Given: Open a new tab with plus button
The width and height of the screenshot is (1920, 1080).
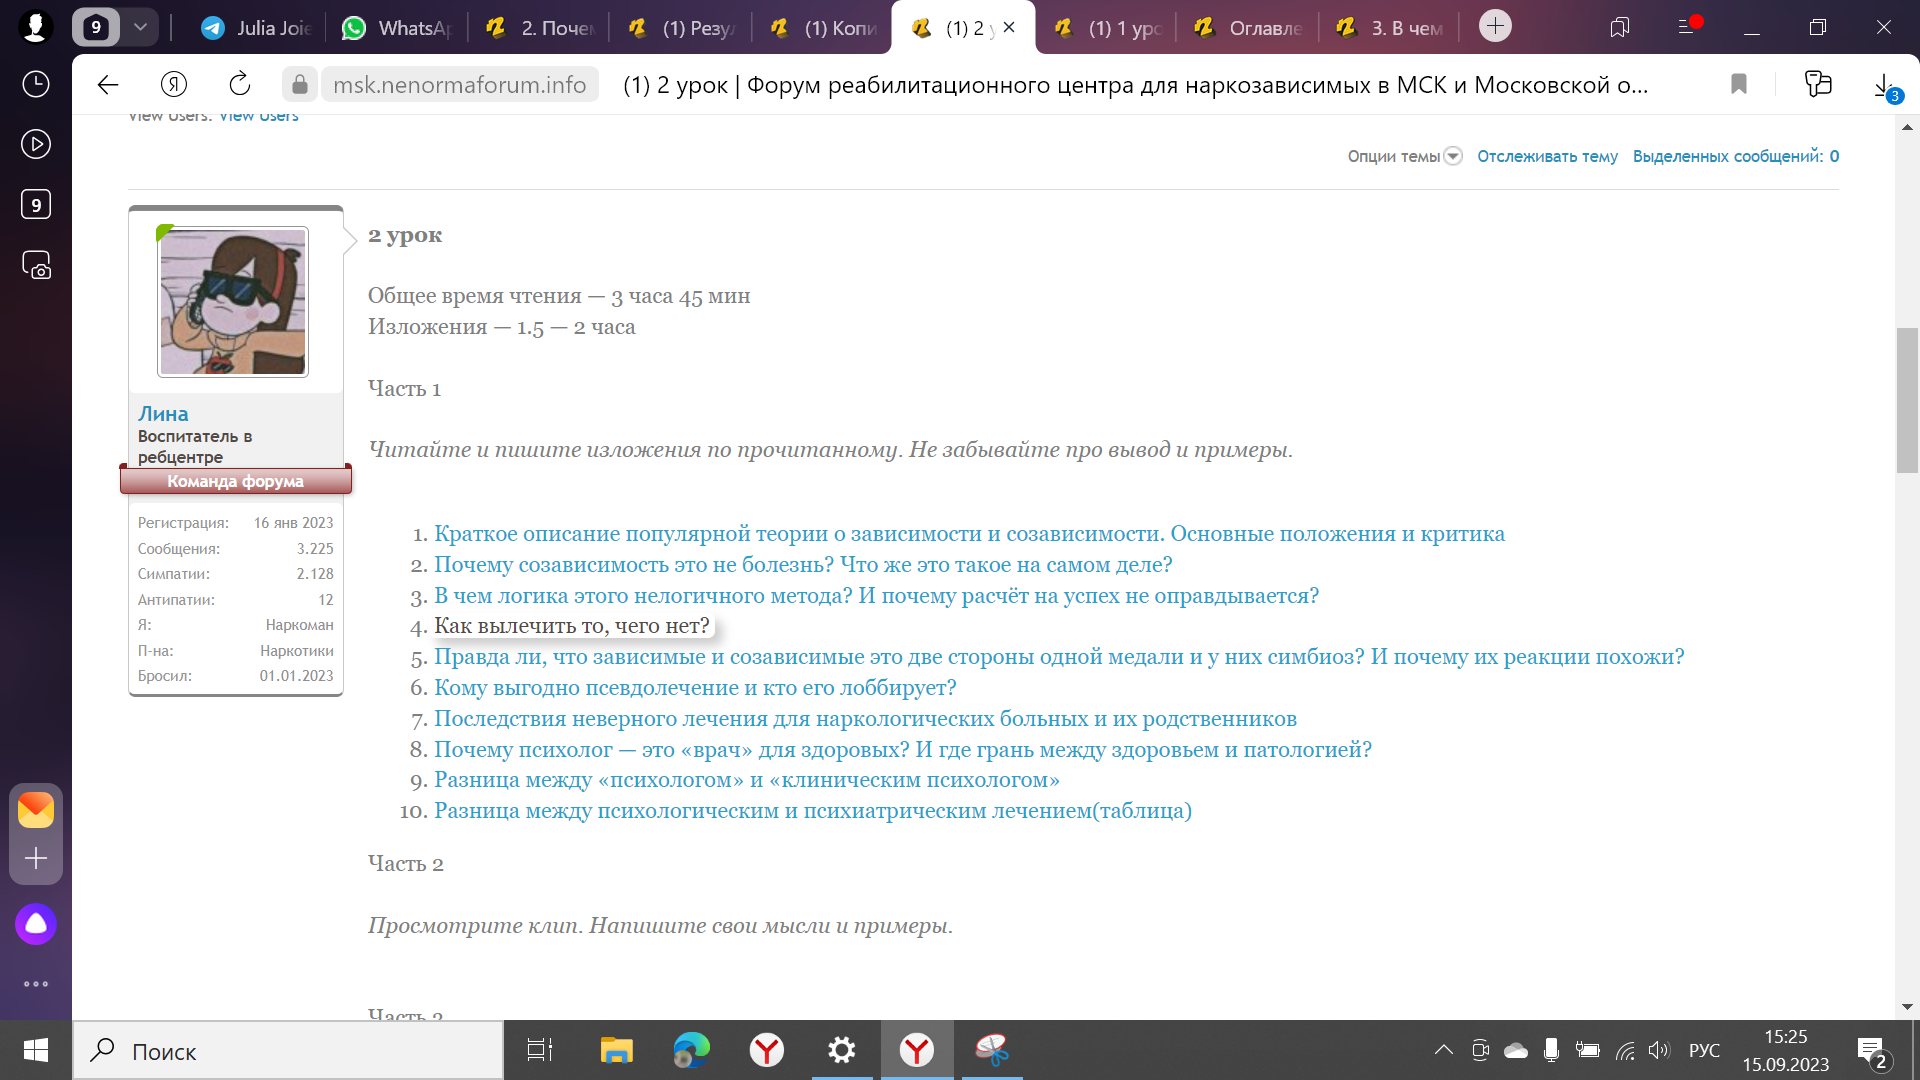Looking at the screenshot, I should point(1495,26).
